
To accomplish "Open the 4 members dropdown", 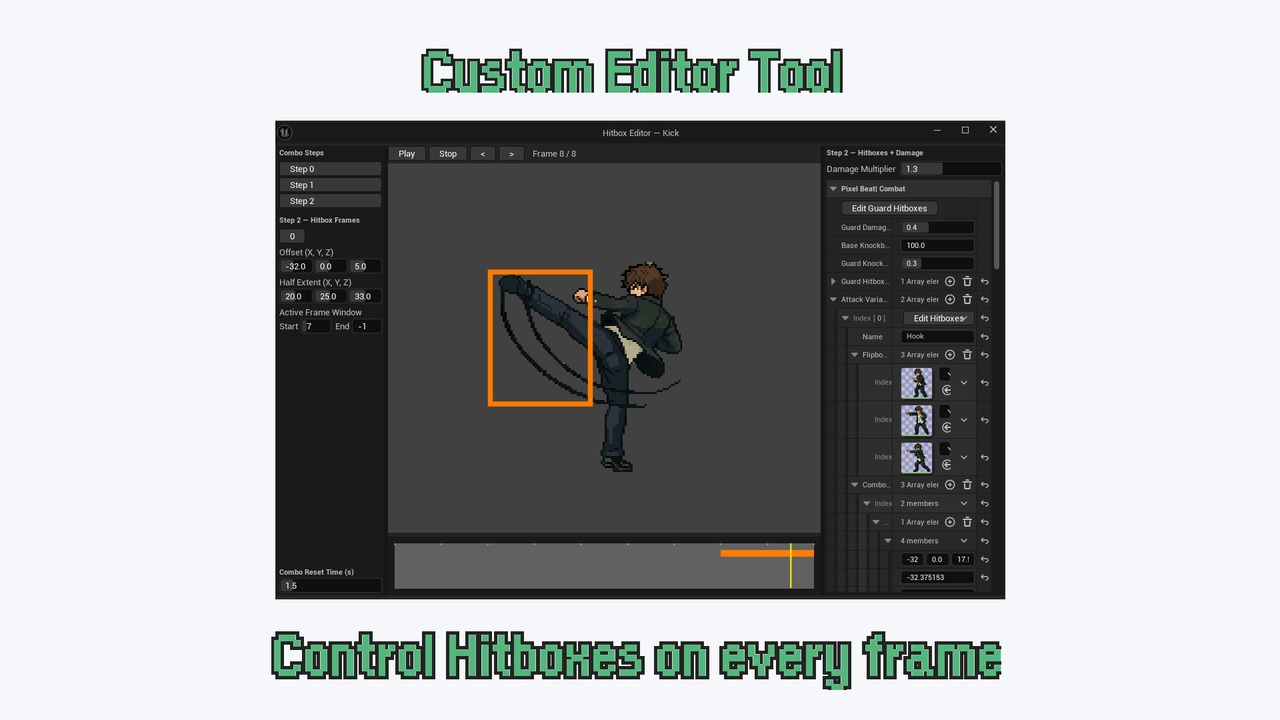I will (x=964, y=541).
